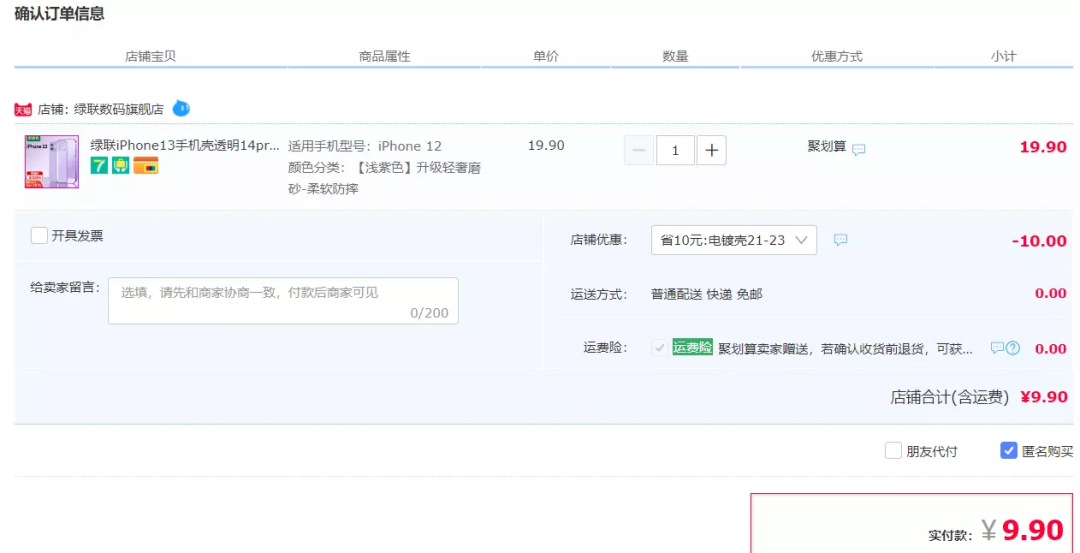Increase quantity with the plus button

[712, 150]
